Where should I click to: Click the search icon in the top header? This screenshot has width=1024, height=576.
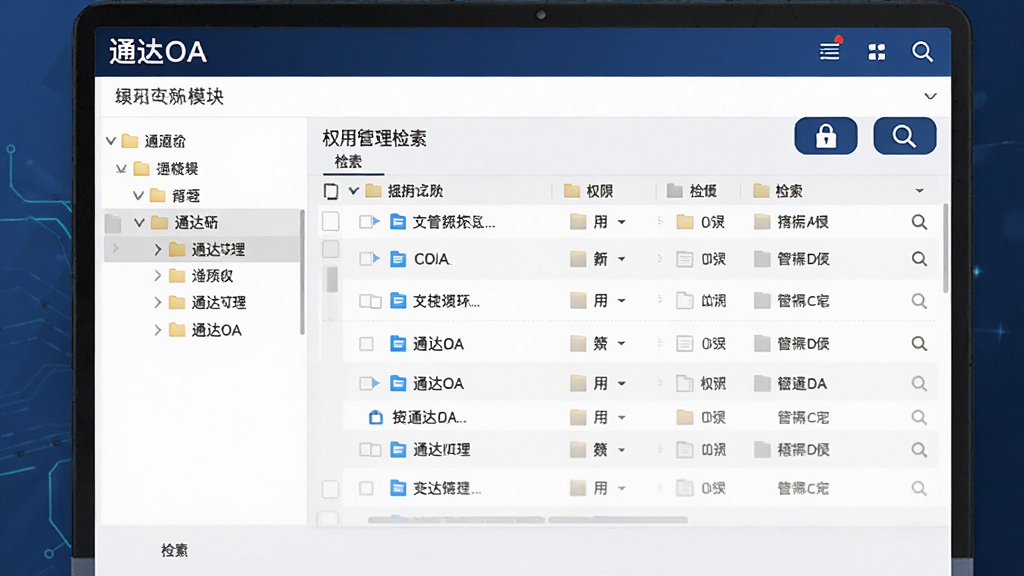click(x=922, y=52)
